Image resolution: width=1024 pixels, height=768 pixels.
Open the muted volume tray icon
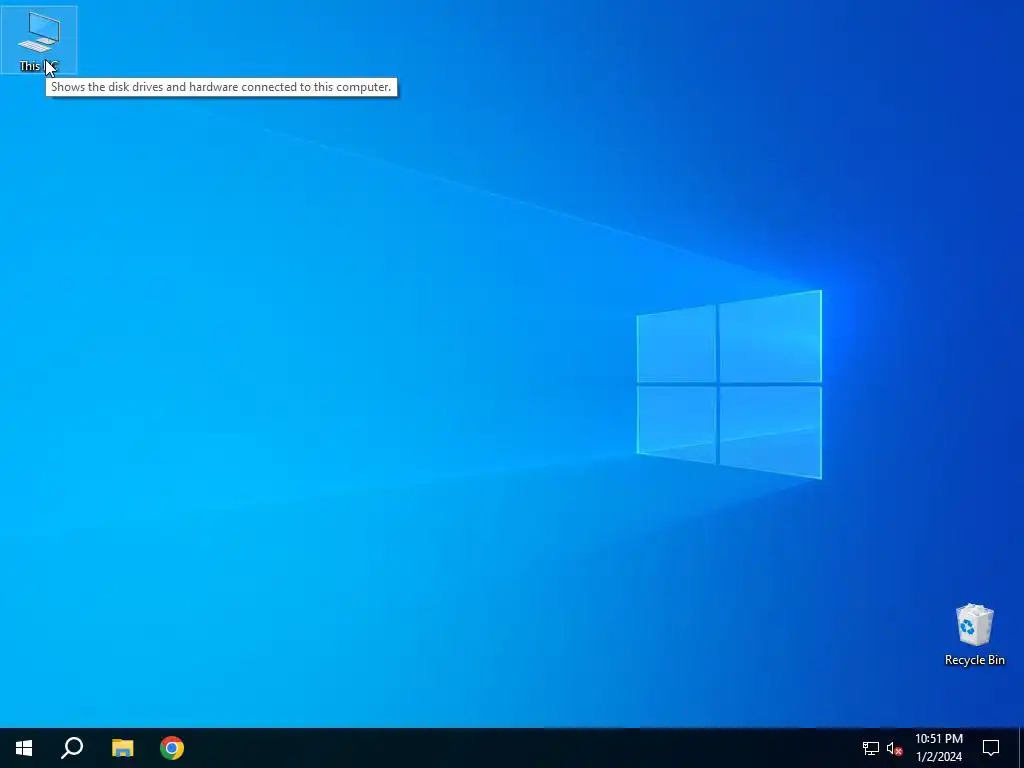pos(894,748)
